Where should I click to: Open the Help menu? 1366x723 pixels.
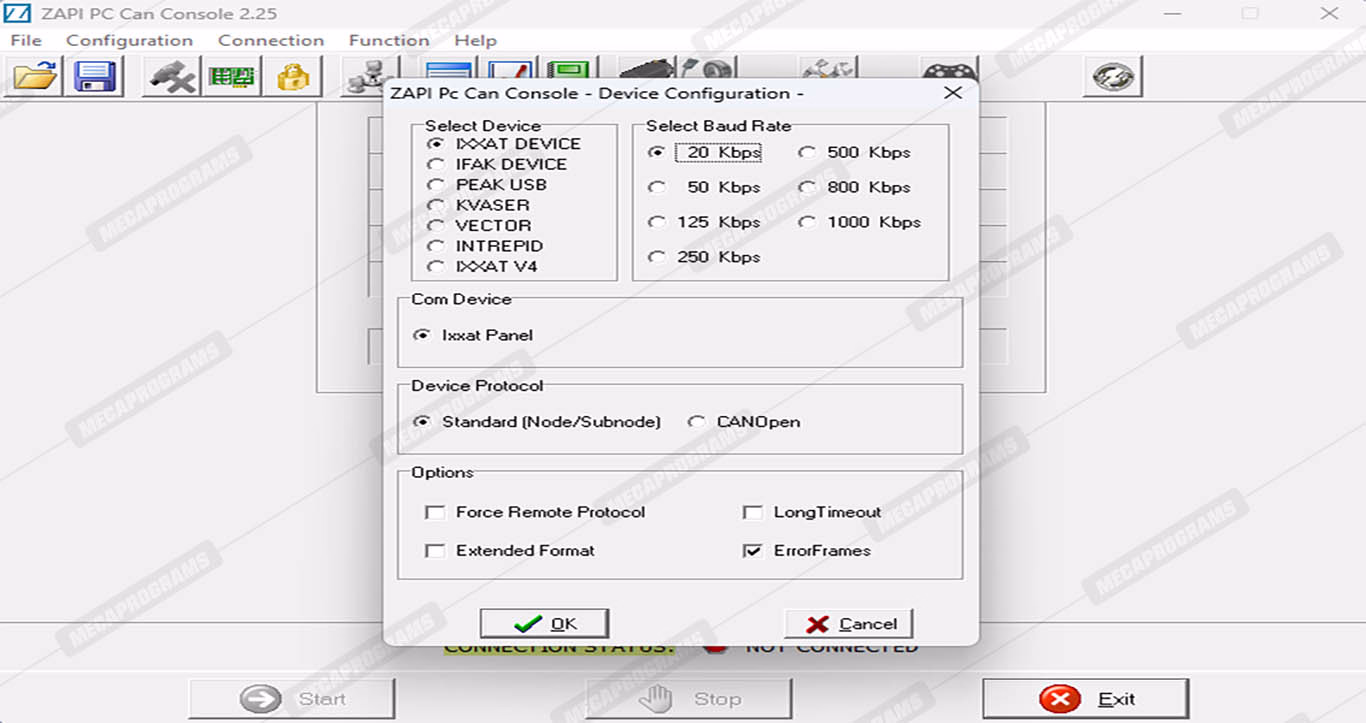click(x=475, y=40)
